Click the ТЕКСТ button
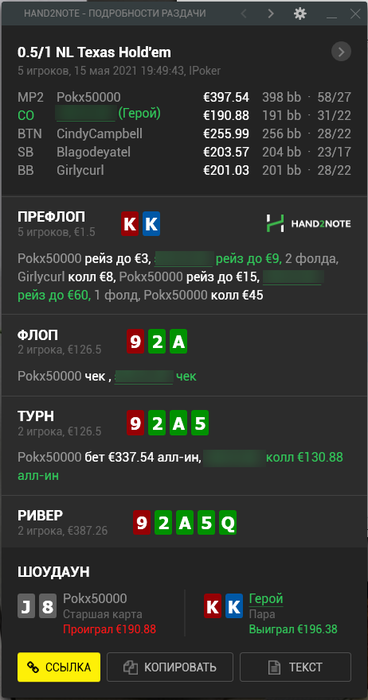The image size is (368, 700). click(295, 667)
